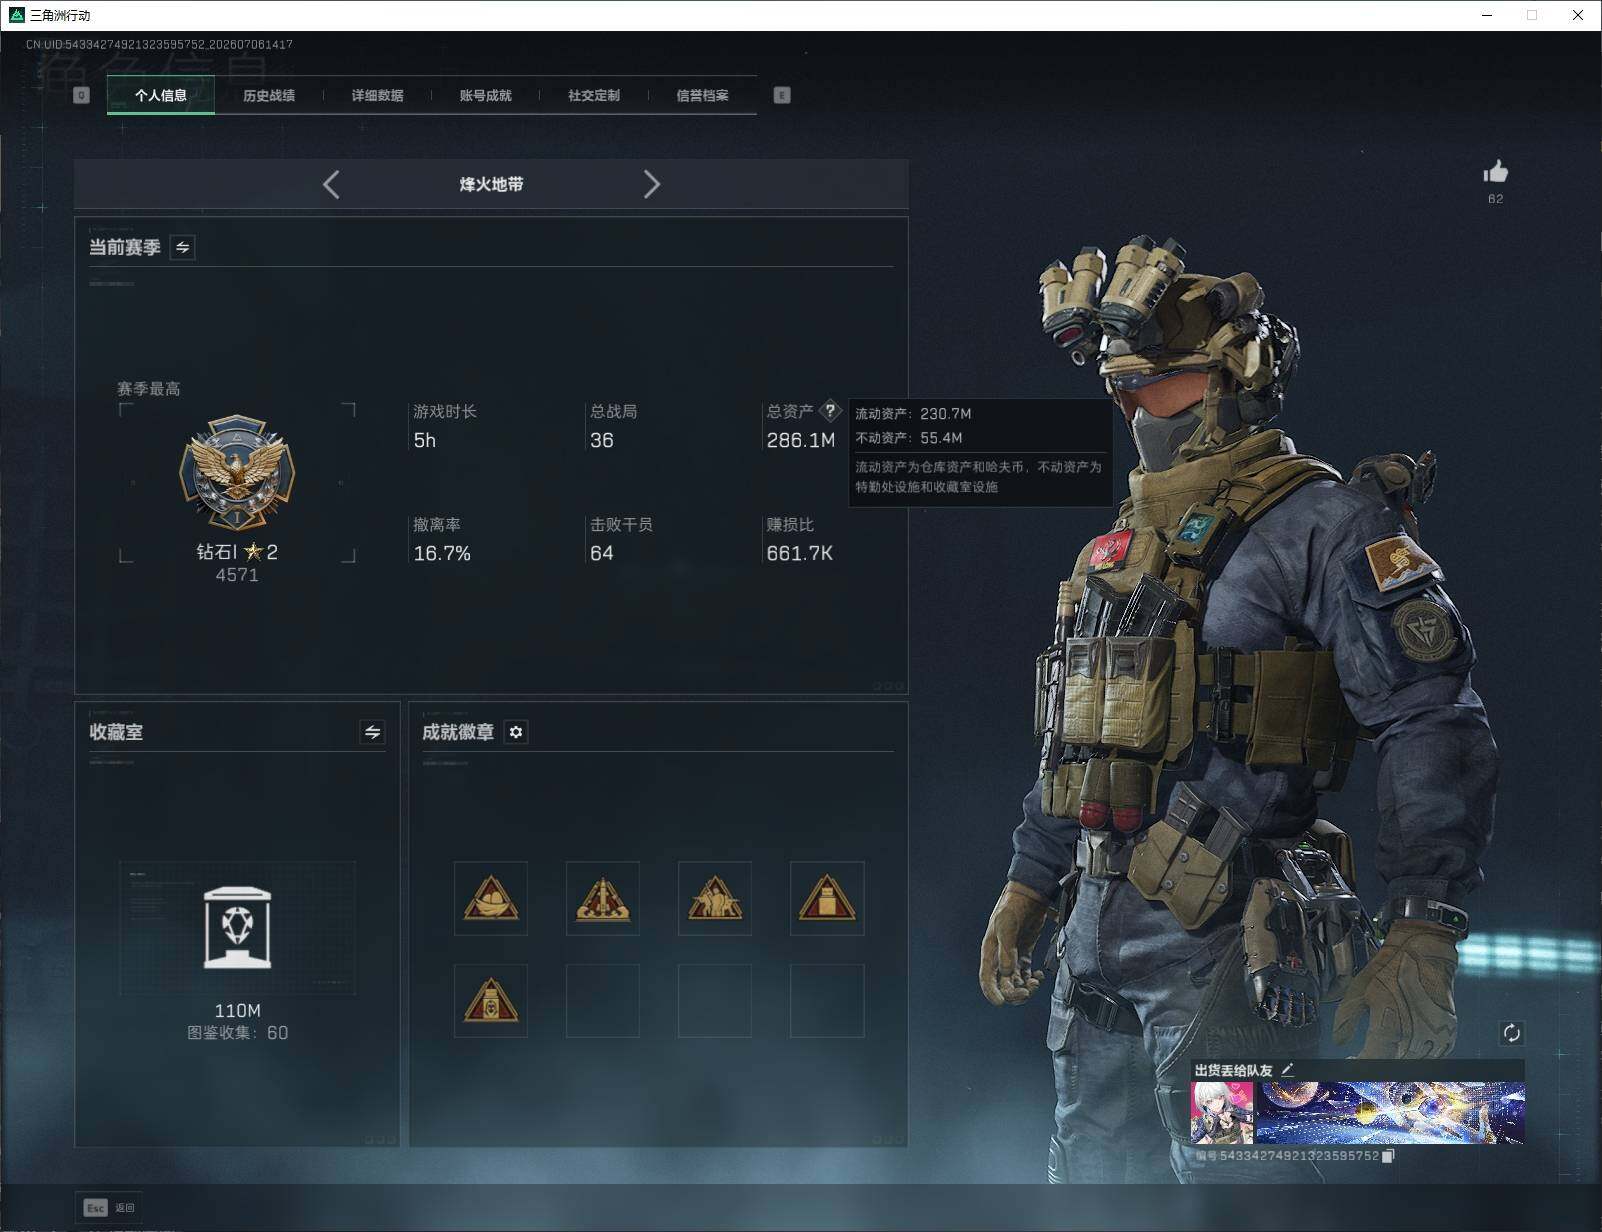1602x1232 pixels.
Task: Select the badge in the second row
Action: pos(491,1001)
